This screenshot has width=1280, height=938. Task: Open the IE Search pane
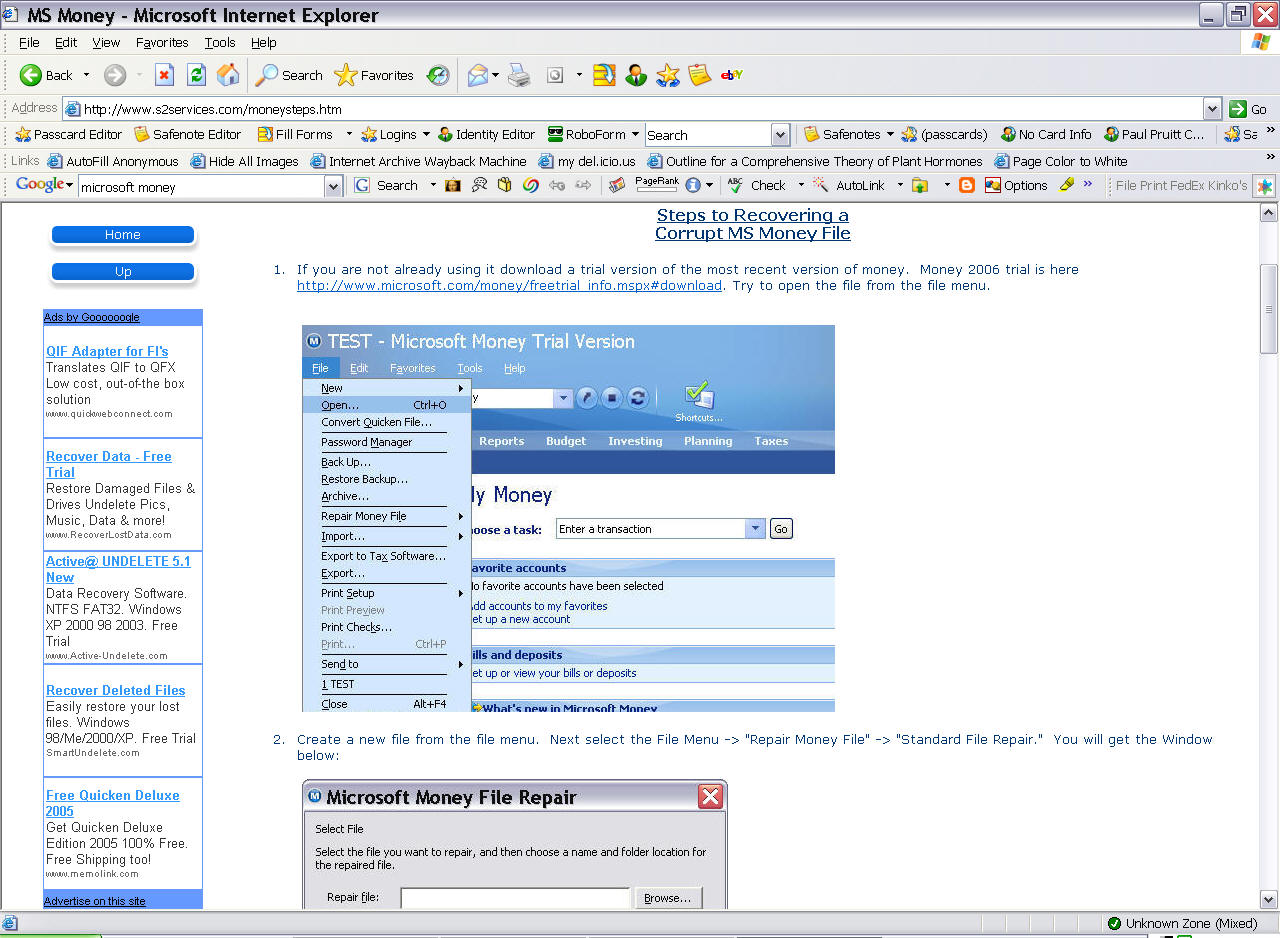[x=289, y=75]
